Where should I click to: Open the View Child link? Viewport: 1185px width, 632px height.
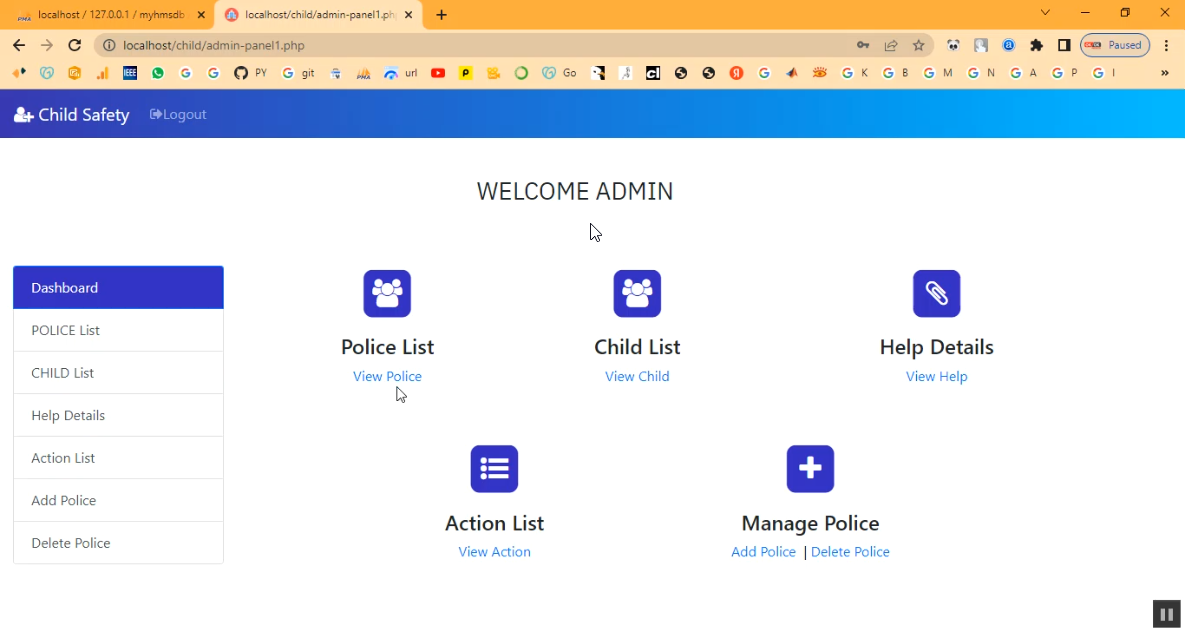pos(637,376)
